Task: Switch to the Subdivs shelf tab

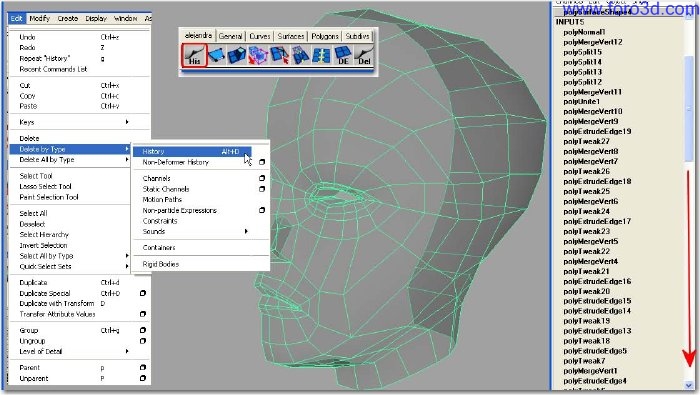Action: (x=357, y=36)
